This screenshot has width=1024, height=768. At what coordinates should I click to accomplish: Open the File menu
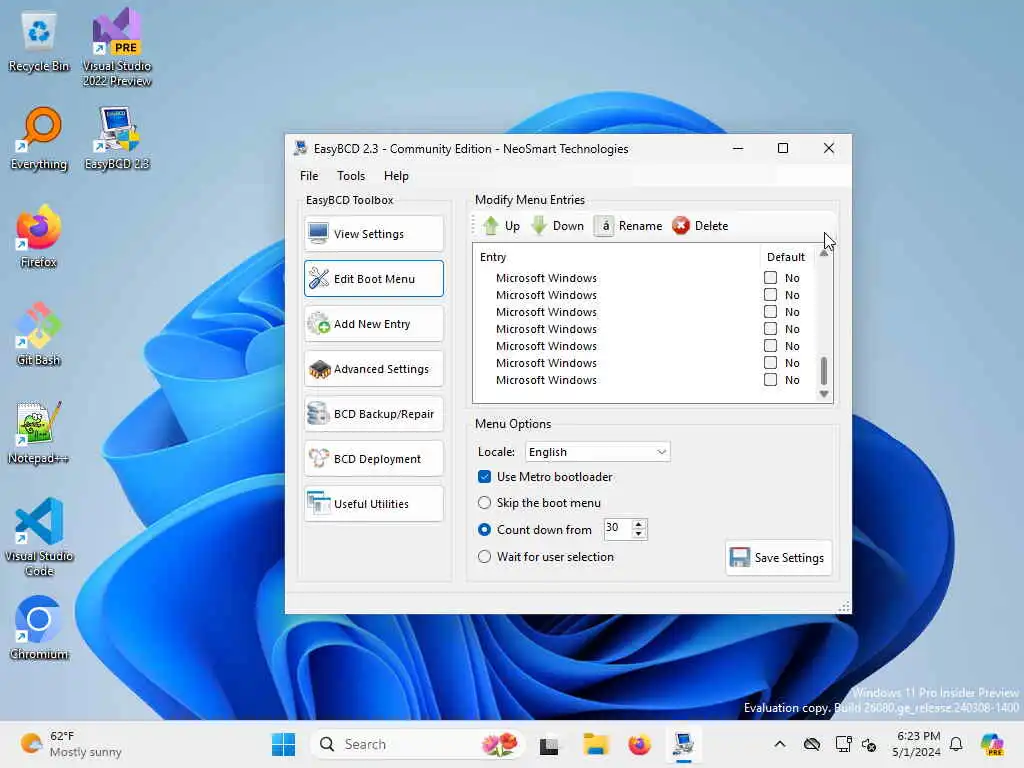pyautogui.click(x=309, y=176)
